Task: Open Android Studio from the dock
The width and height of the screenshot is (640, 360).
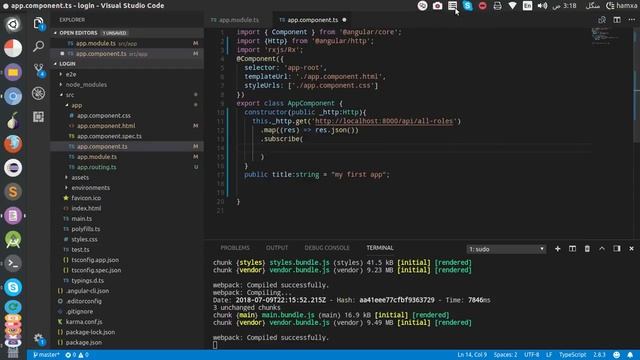Action: [x=13, y=240]
